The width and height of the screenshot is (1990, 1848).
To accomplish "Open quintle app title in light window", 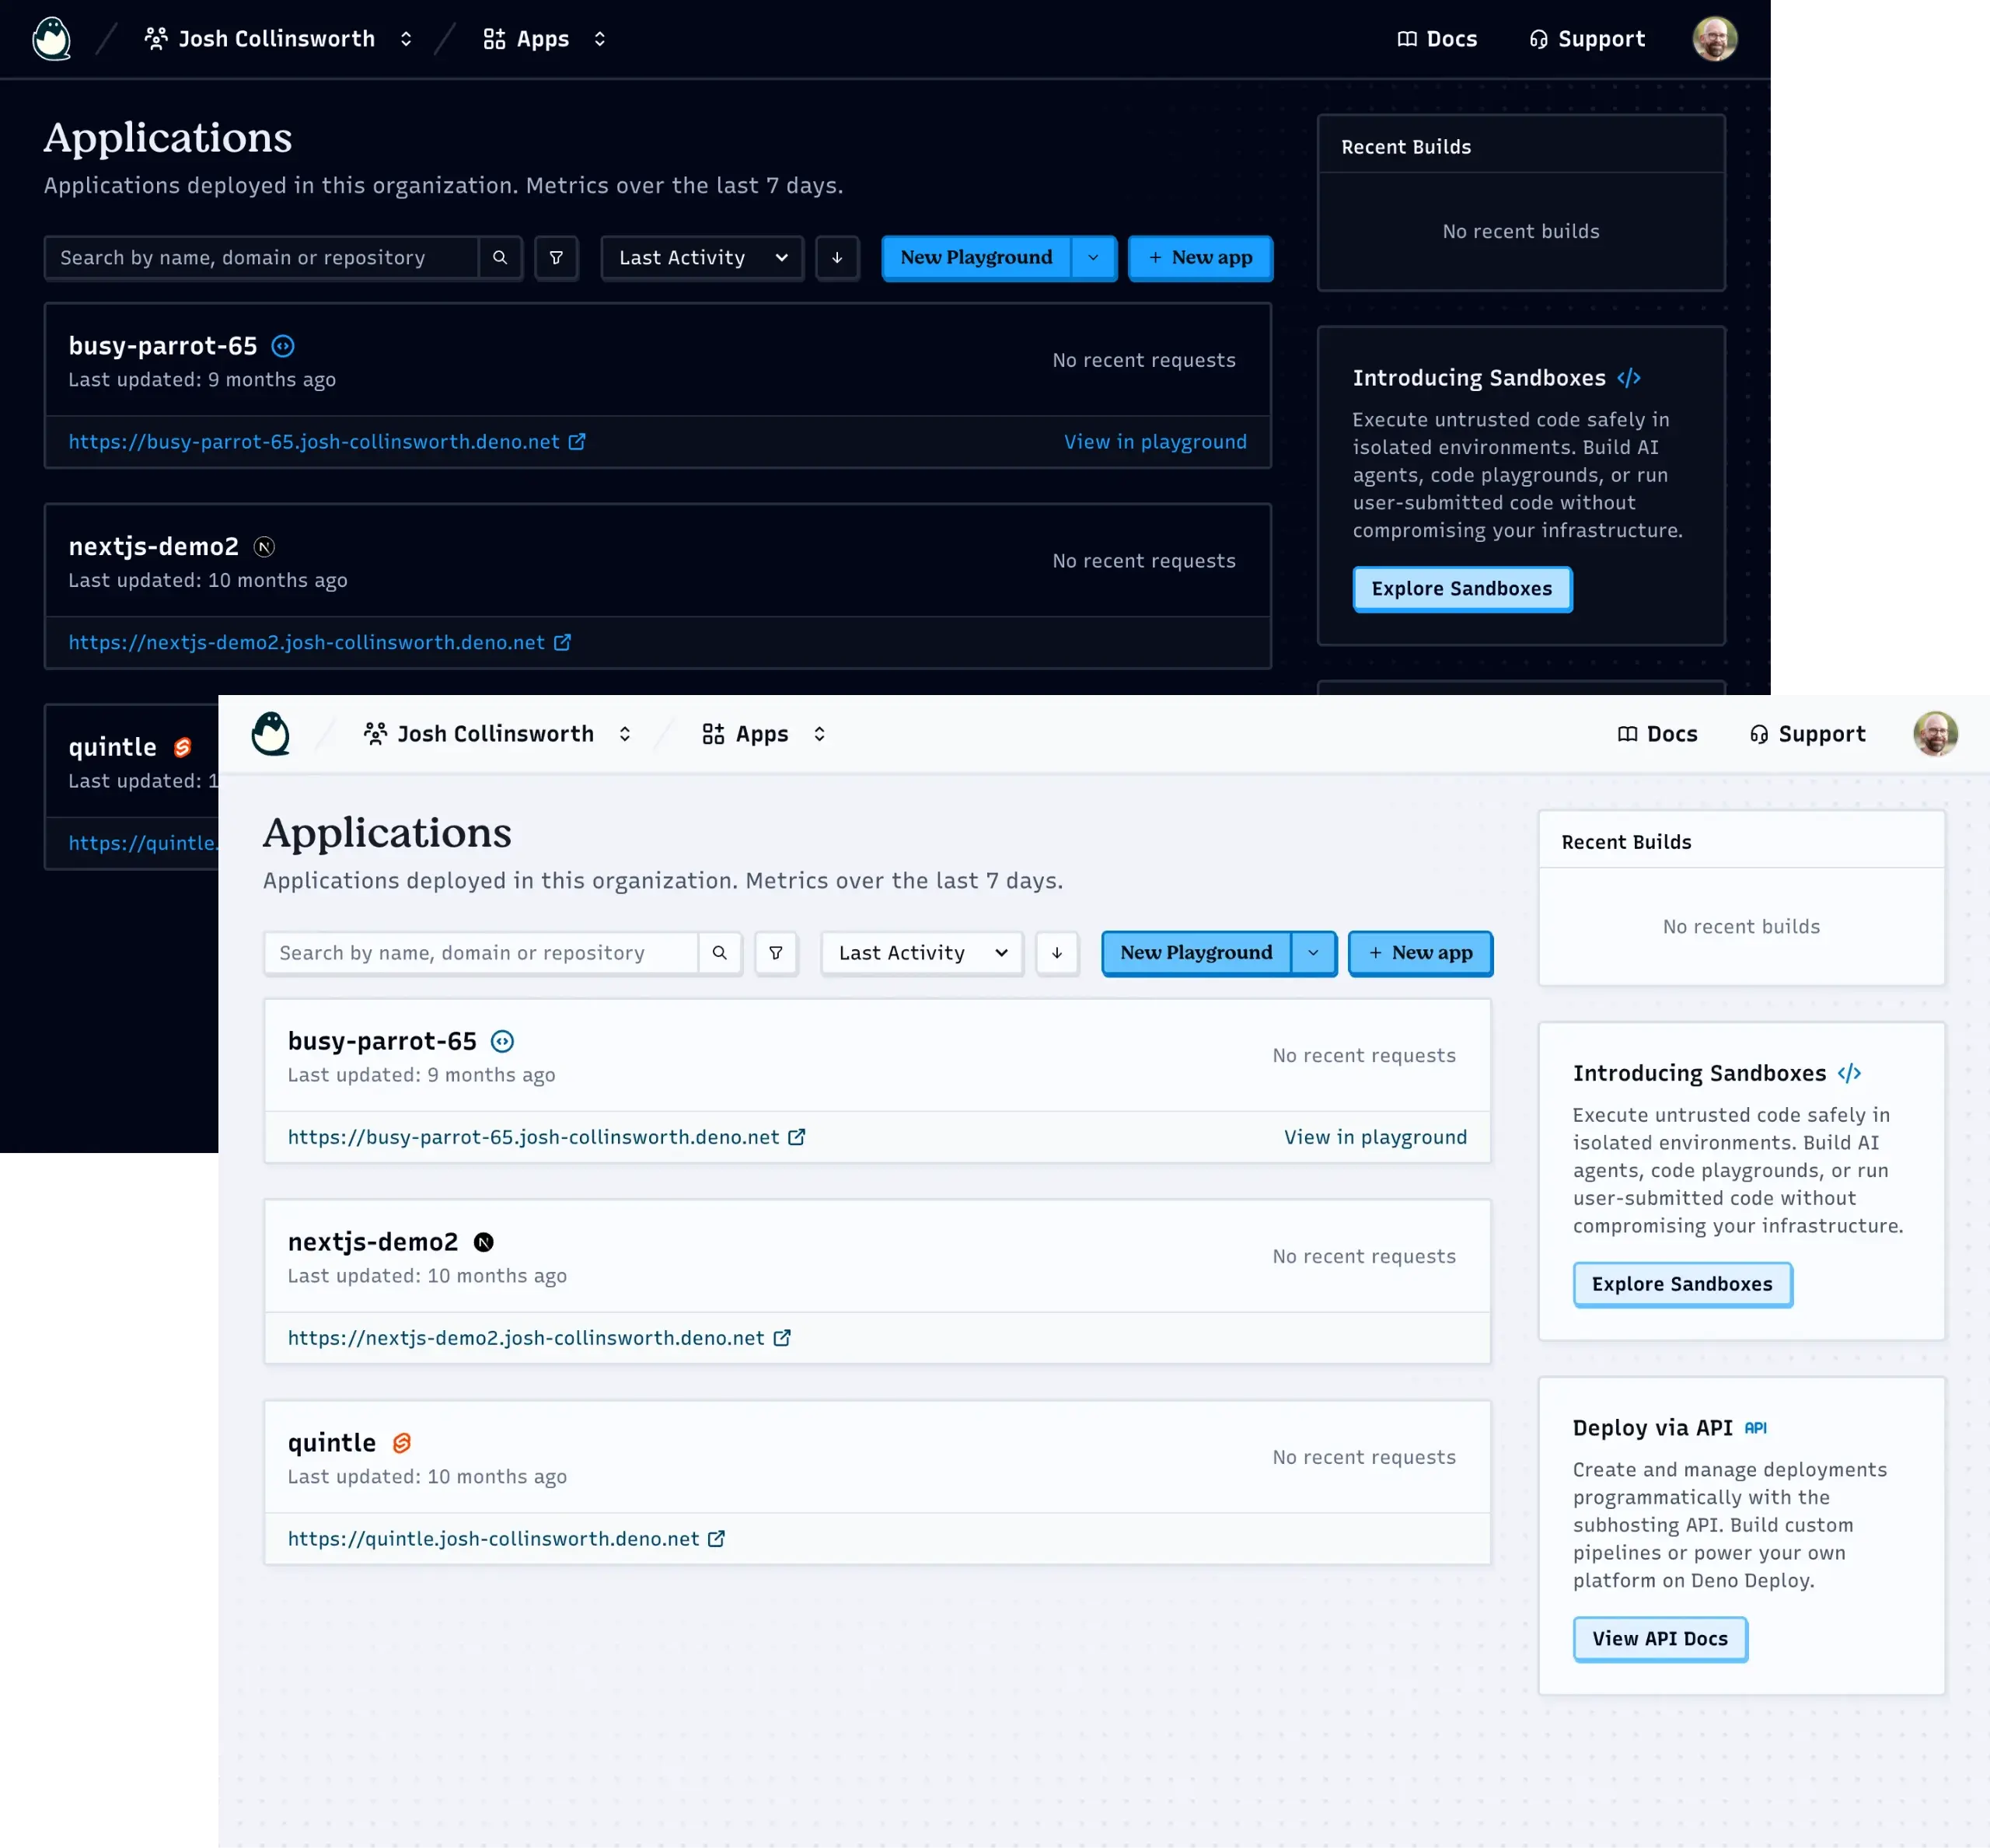I will (x=332, y=1443).
